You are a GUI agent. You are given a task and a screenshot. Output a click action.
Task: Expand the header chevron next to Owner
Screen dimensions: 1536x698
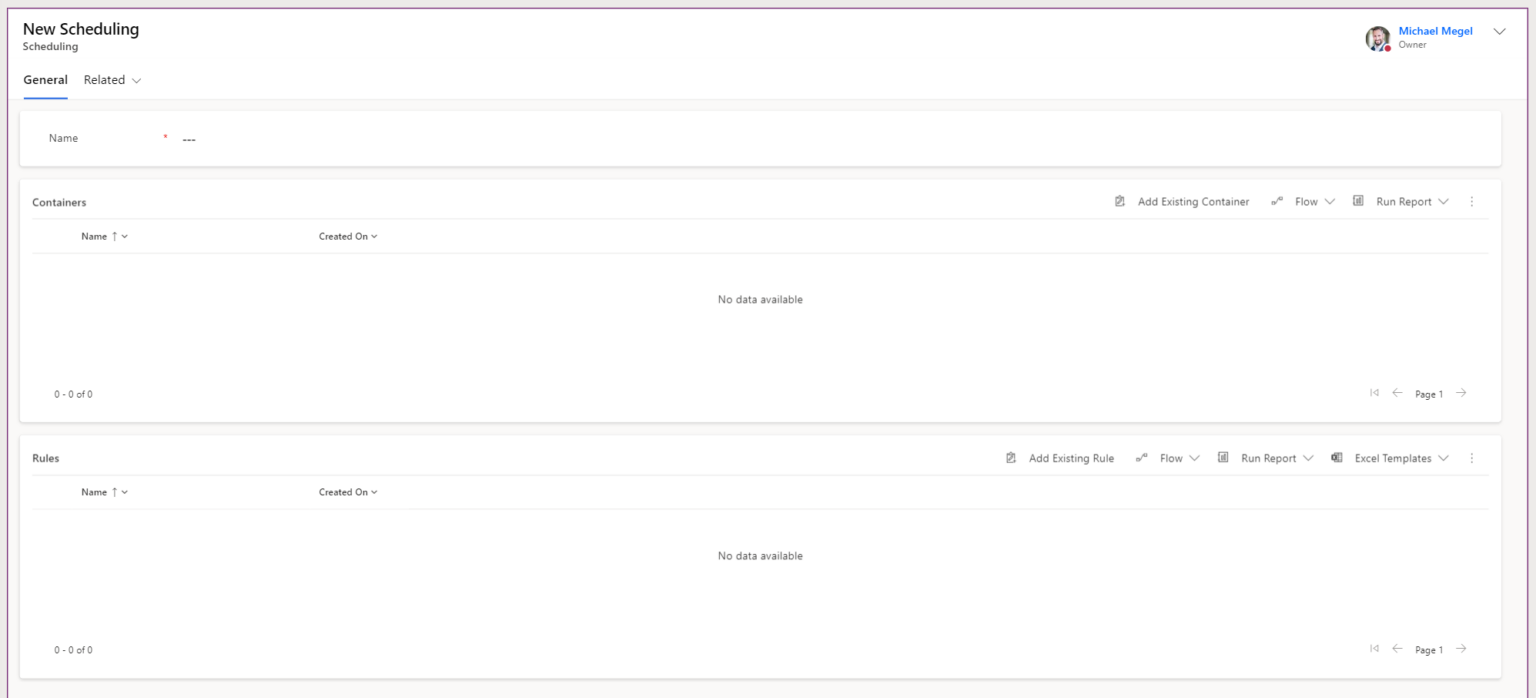(1499, 32)
